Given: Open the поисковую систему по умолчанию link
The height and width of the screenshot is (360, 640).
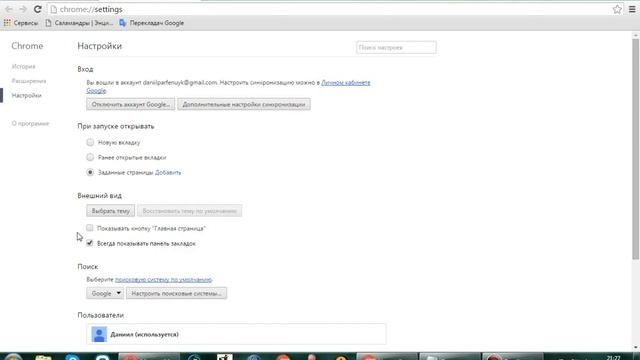Looking at the screenshot, I should pyautogui.click(x=164, y=280).
